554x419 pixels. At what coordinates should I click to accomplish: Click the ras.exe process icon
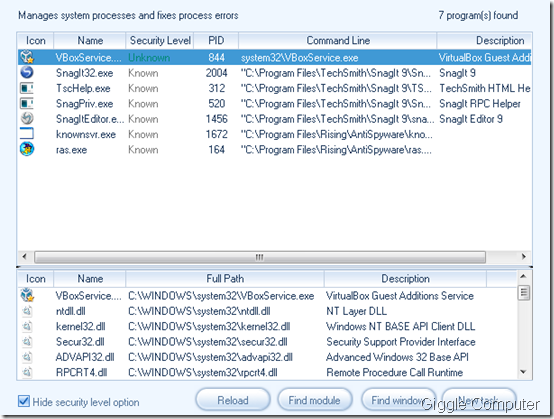[x=27, y=149]
